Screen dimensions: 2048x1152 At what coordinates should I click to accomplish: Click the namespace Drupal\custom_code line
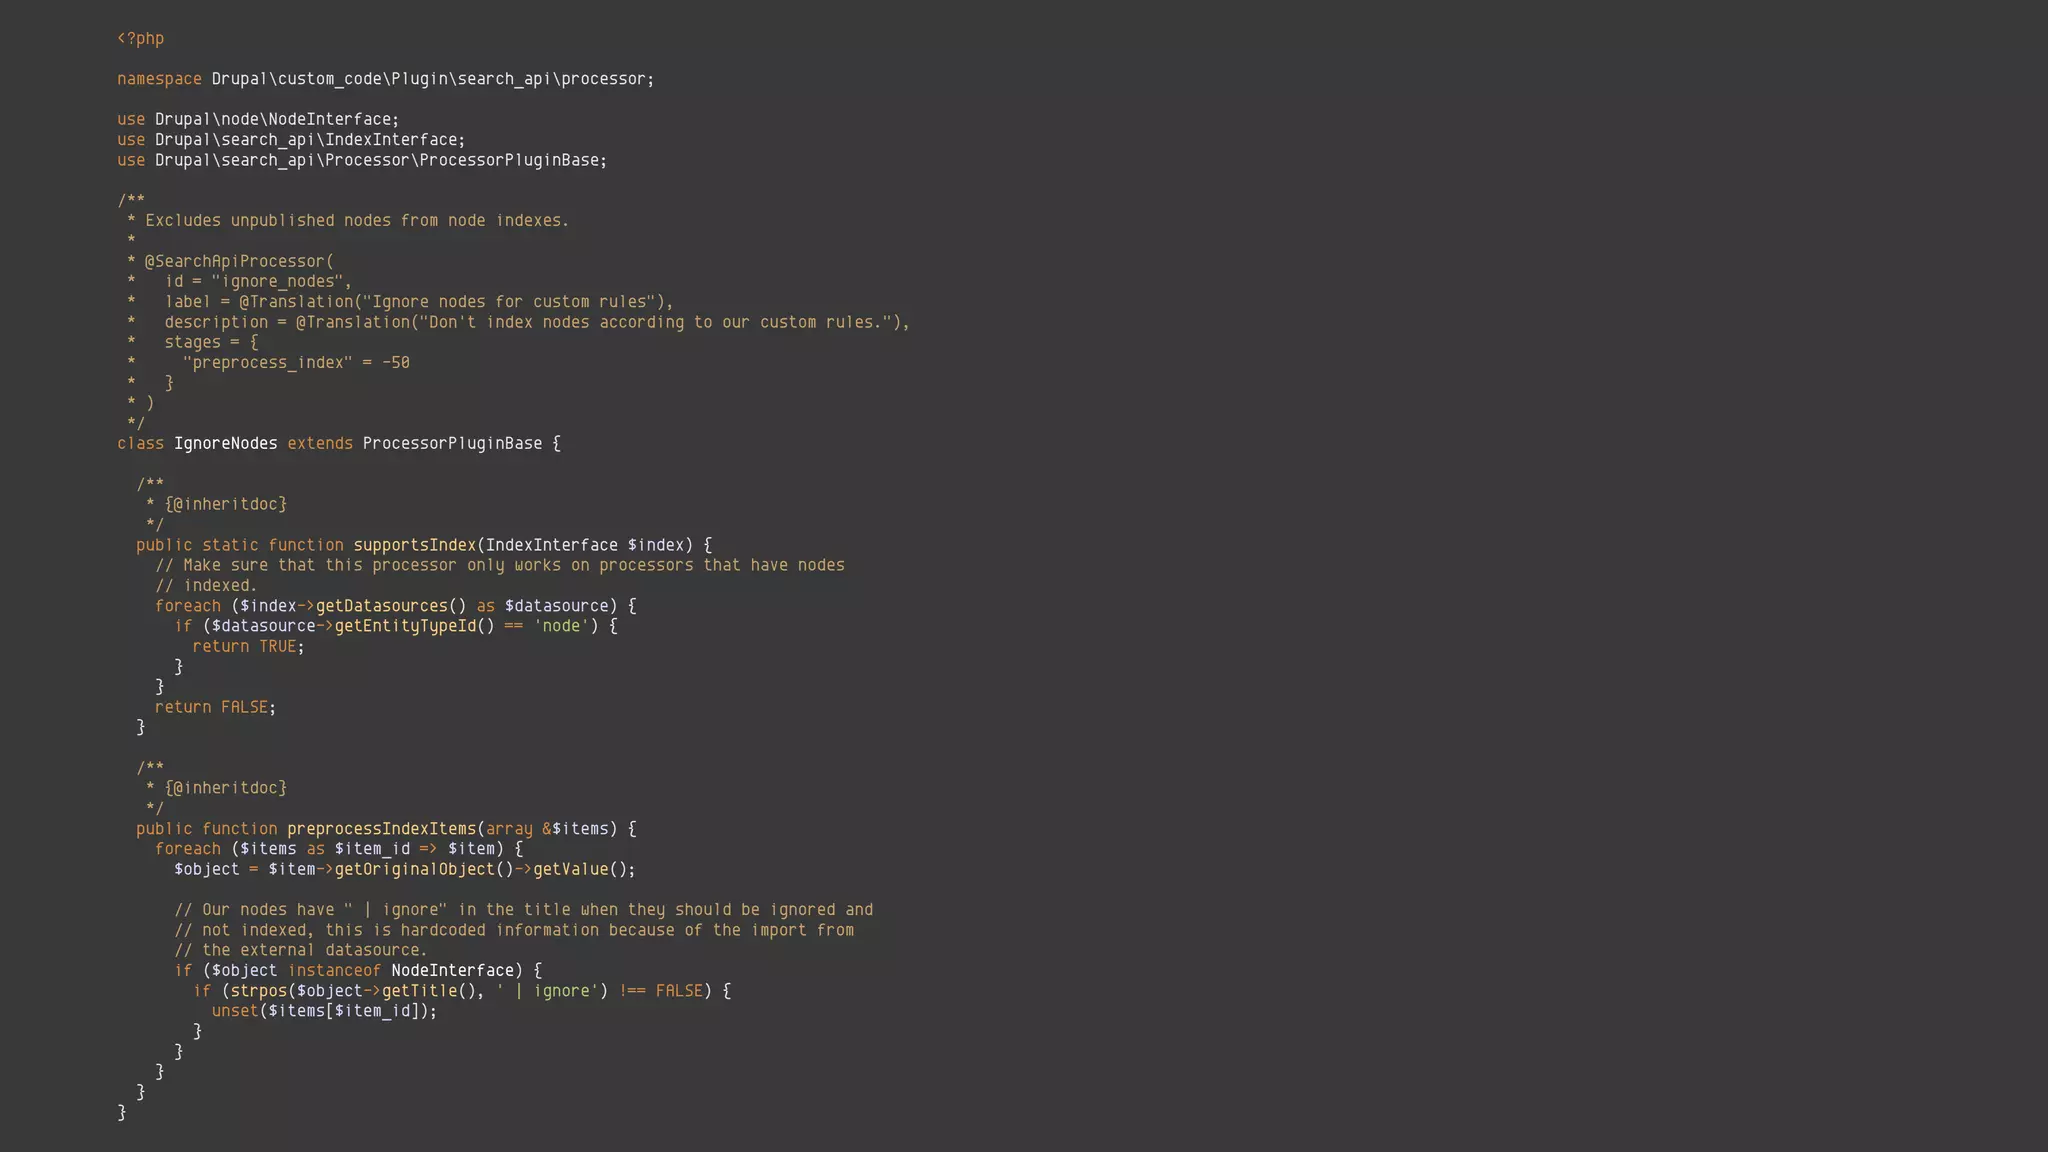point(386,79)
